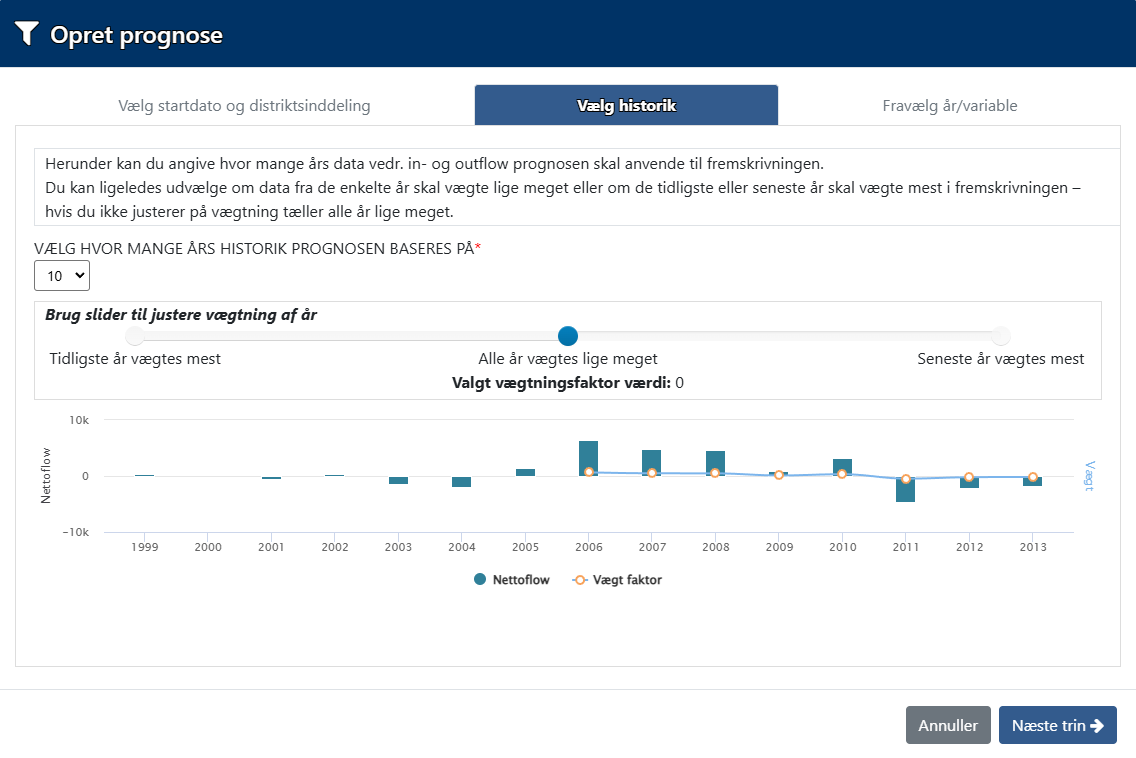Click the blue weighting slider handle
1136x758 pixels.
(x=568, y=336)
